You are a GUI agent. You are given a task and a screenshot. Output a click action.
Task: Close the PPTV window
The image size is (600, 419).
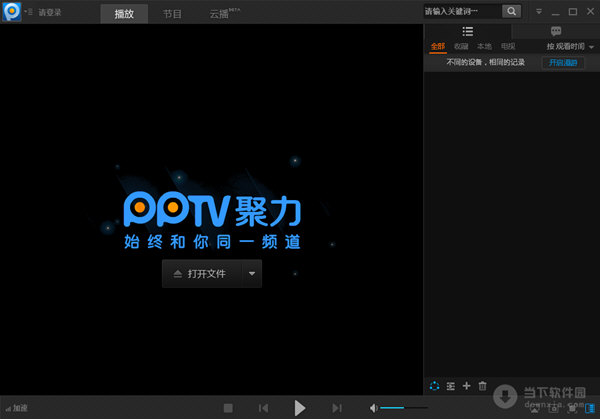[590, 11]
